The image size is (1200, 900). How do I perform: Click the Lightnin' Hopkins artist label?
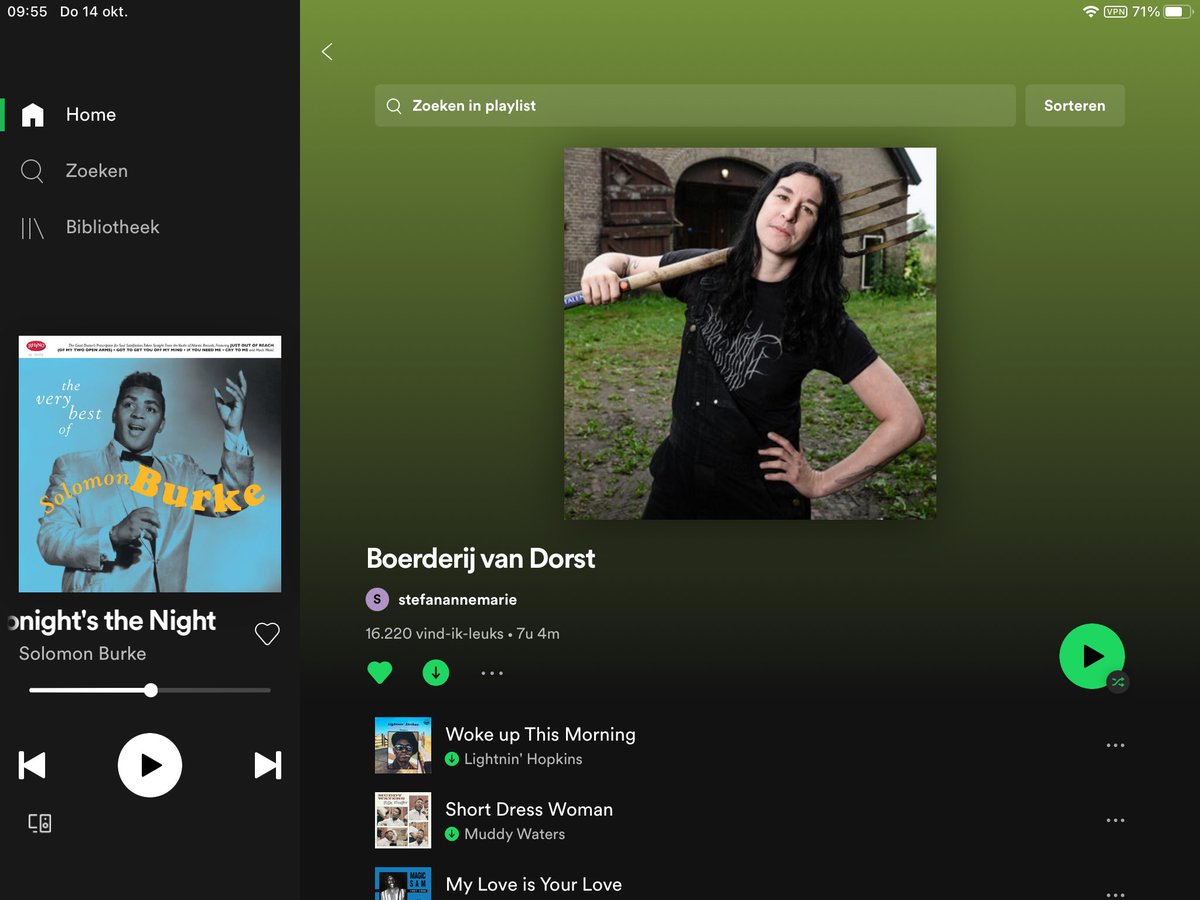pyautogui.click(x=523, y=759)
